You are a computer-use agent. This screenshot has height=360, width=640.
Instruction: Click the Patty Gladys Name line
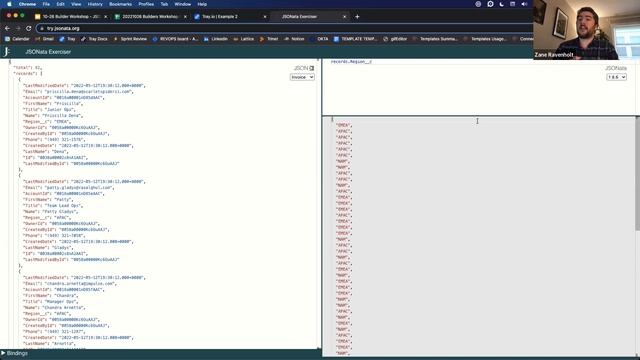pos(51,211)
